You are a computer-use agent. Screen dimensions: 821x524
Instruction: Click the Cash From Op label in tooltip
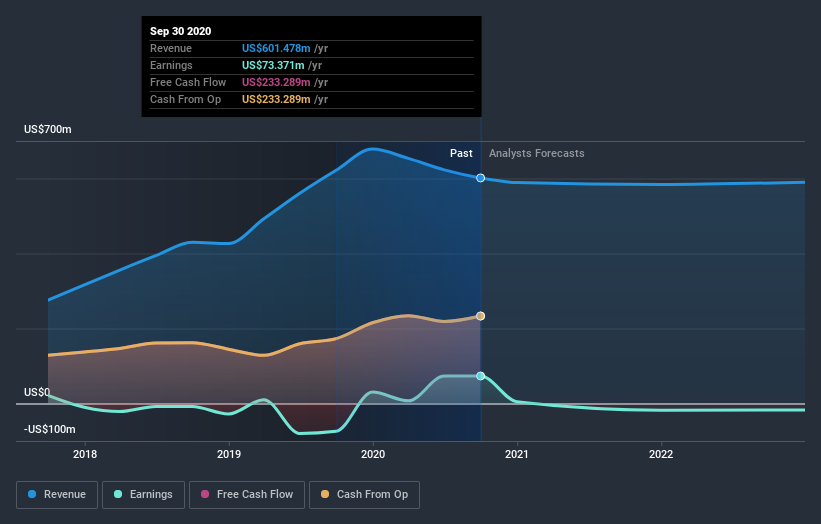185,99
